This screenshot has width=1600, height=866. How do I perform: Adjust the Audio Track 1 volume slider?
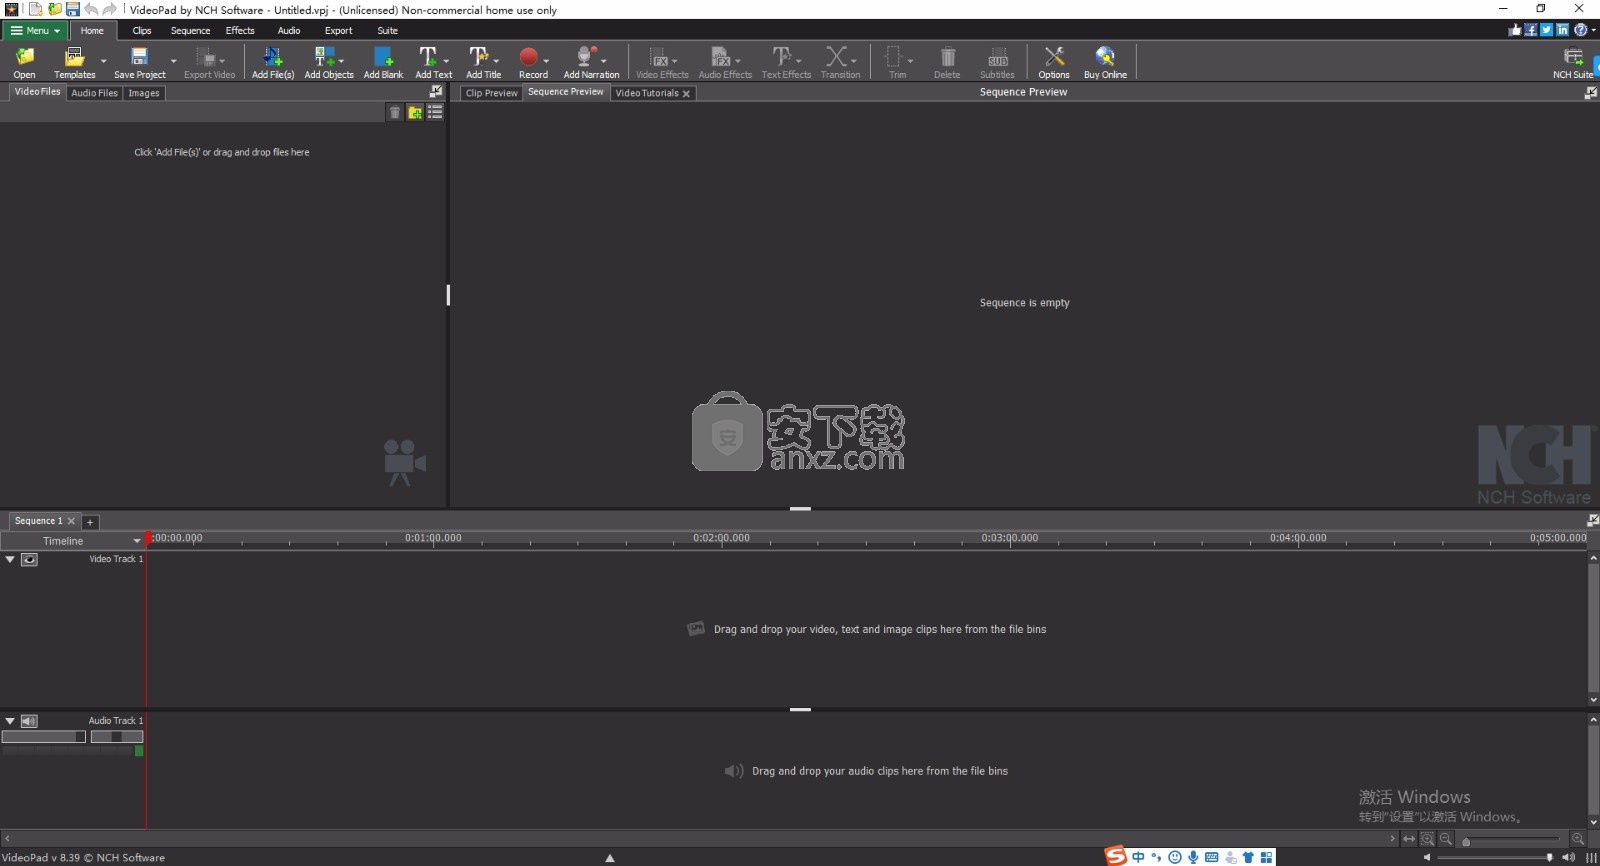click(x=44, y=737)
